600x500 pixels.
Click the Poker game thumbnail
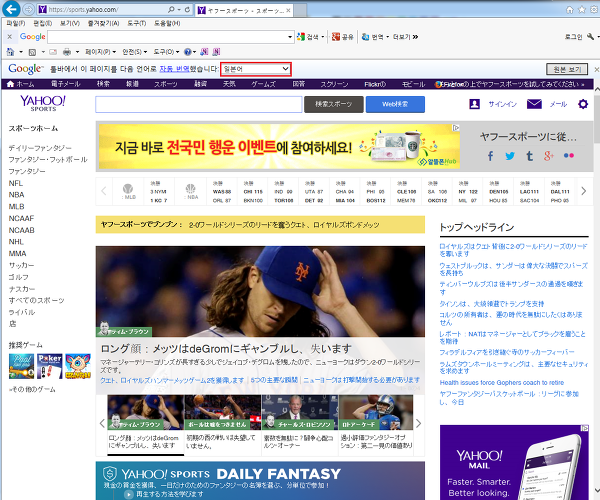click(50, 366)
